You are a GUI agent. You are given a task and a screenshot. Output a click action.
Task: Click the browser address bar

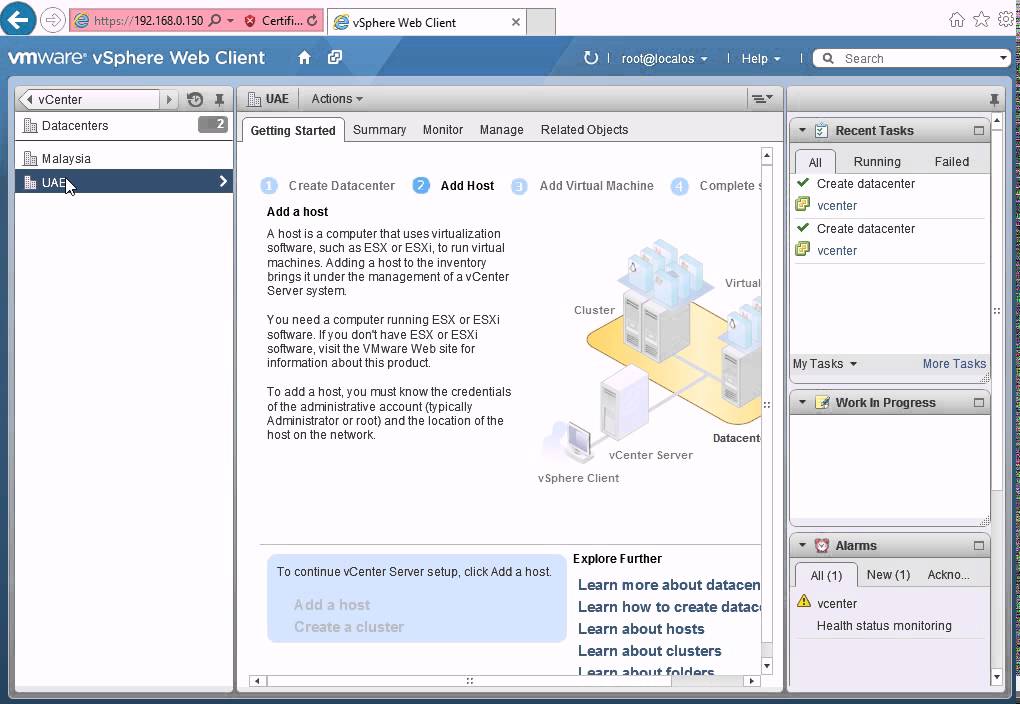149,20
